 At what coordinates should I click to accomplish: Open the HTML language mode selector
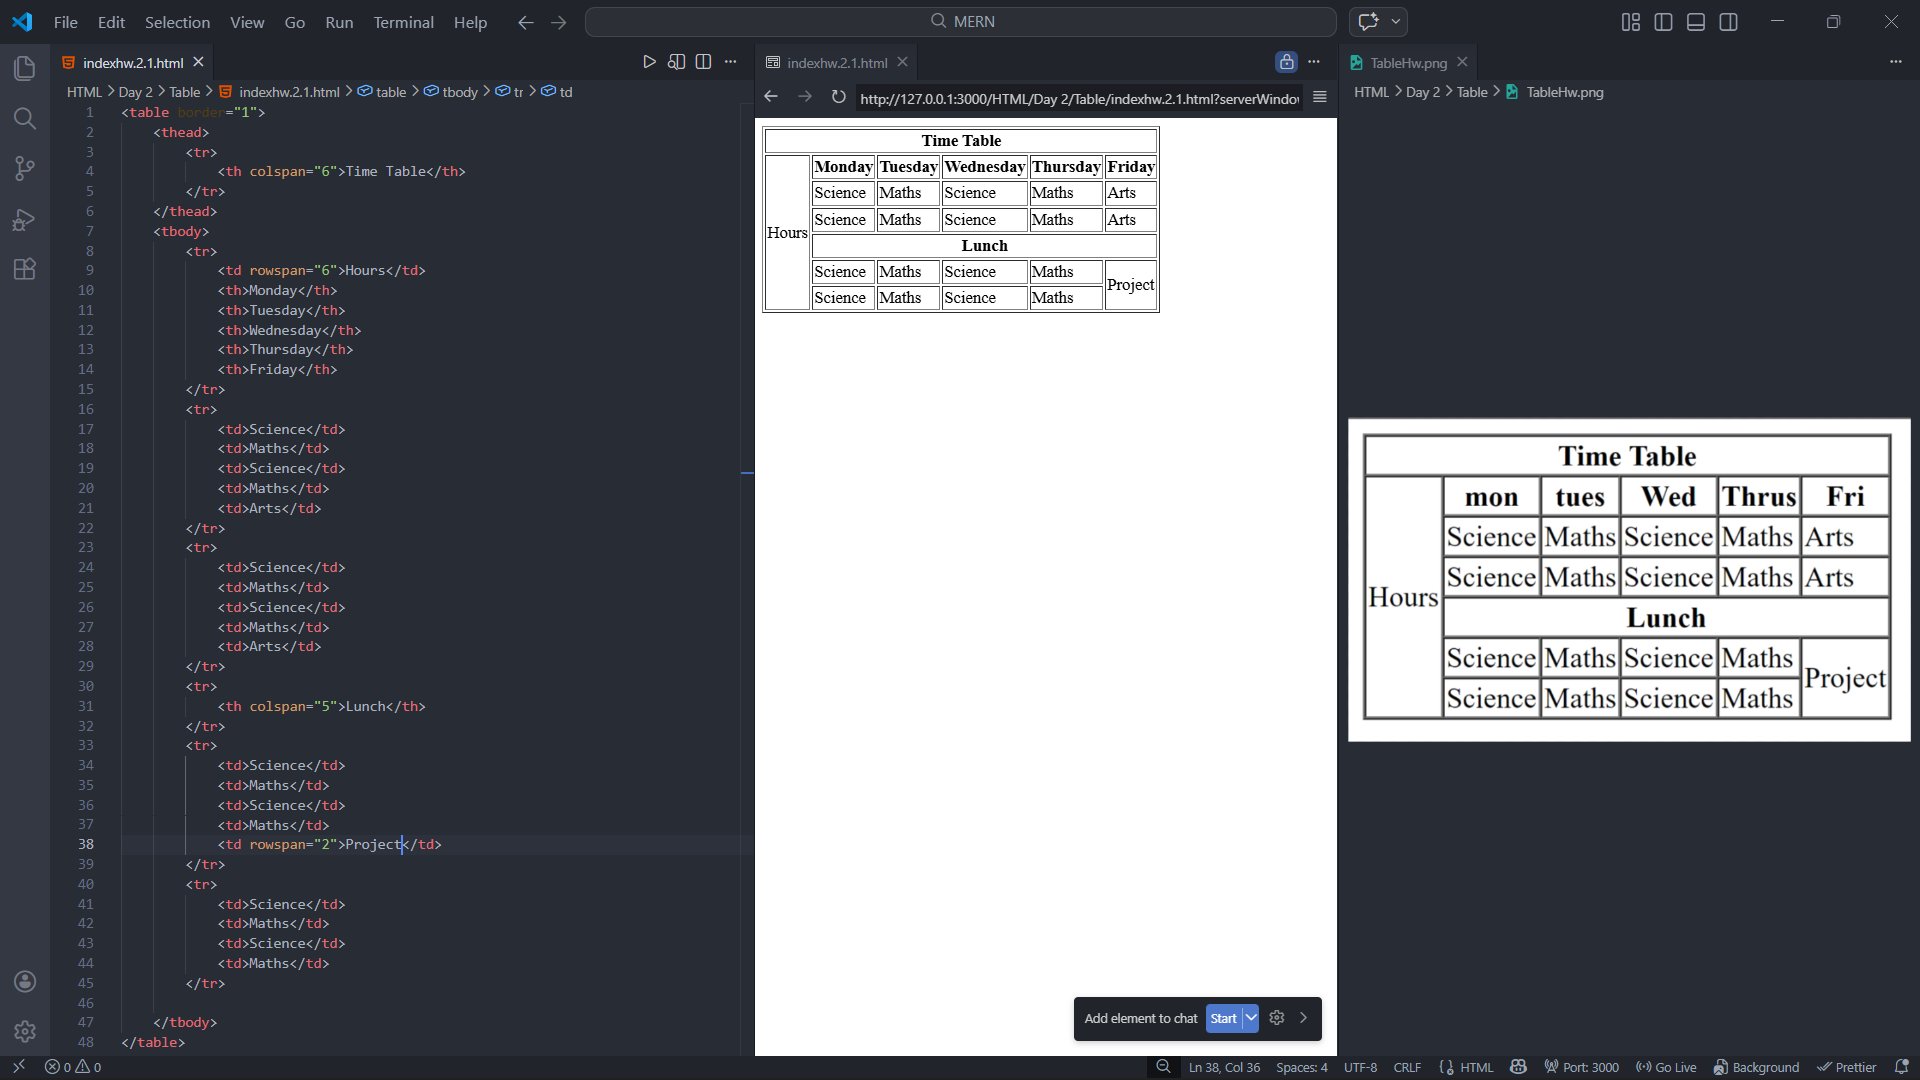1476,1067
